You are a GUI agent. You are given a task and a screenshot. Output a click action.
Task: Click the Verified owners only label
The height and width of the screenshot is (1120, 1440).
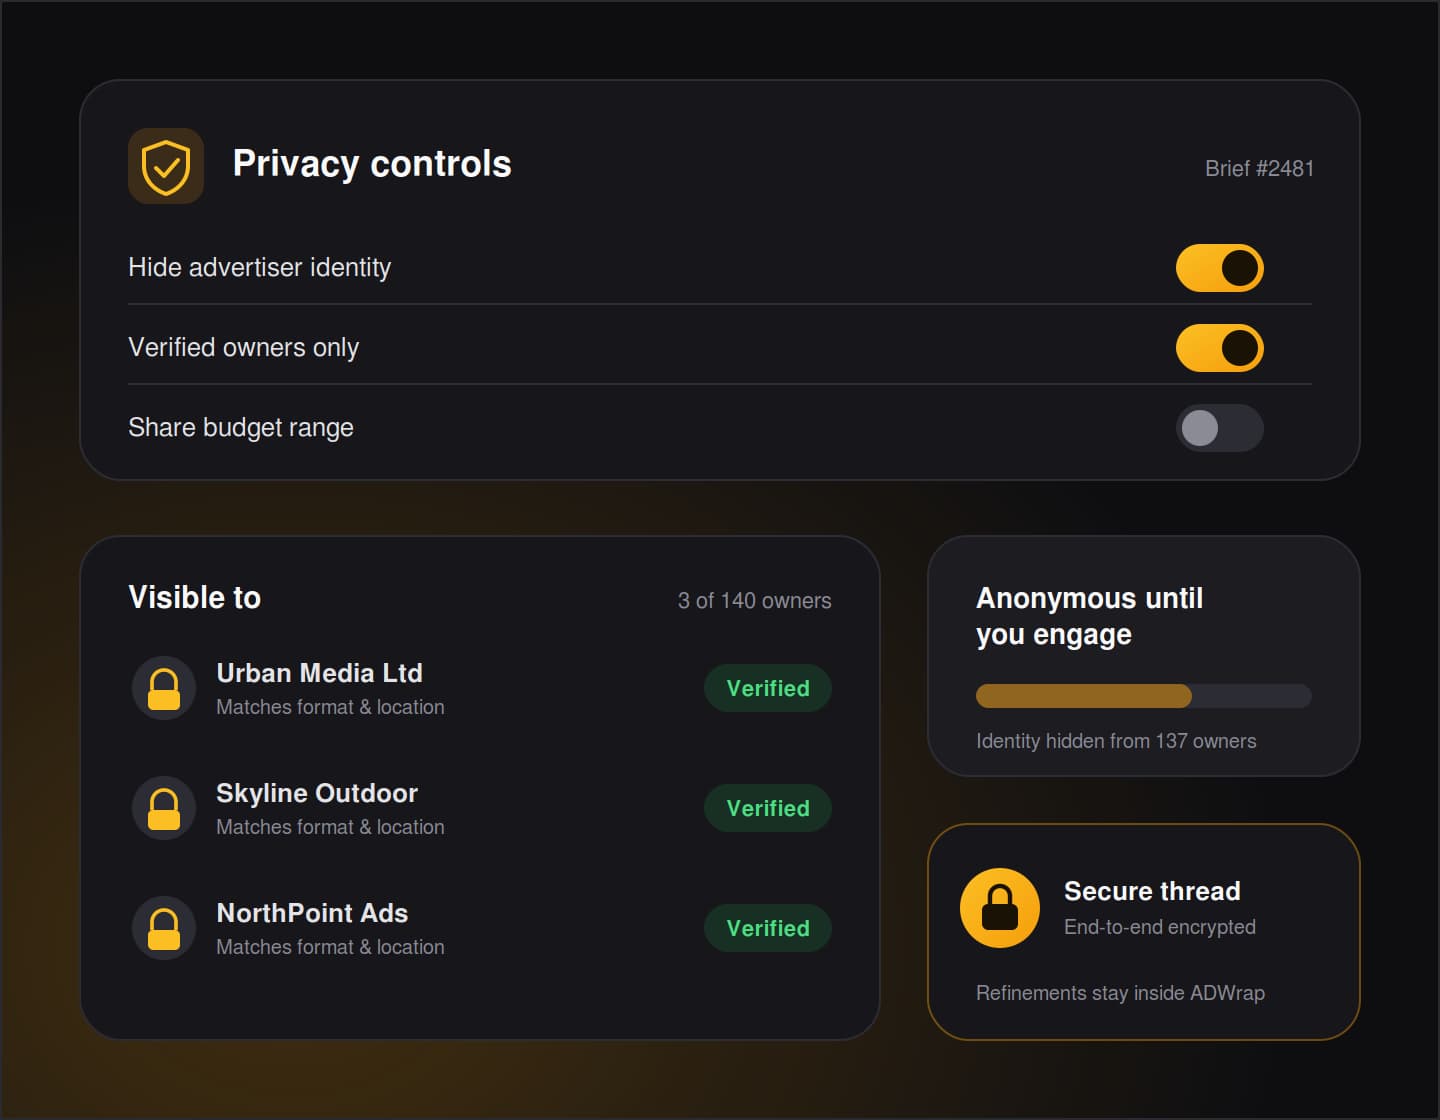[244, 347]
